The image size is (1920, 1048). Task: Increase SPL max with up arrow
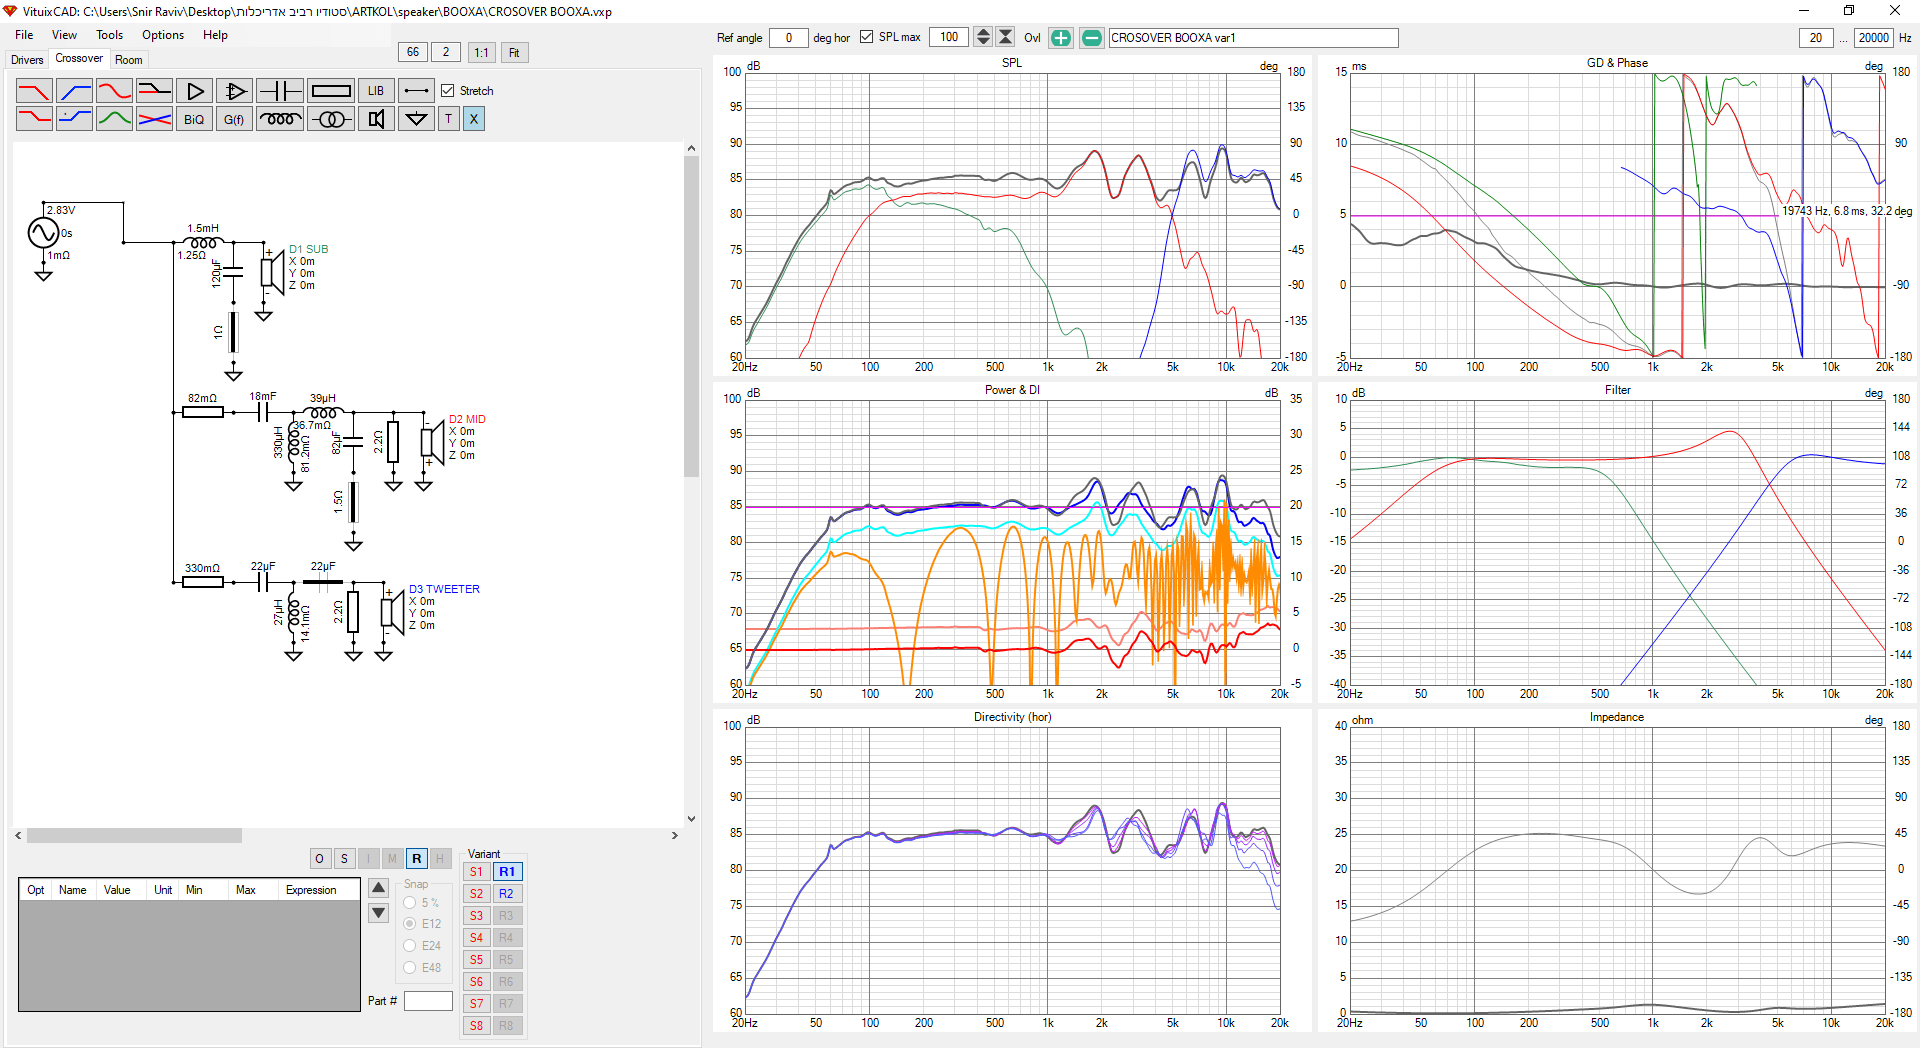point(983,33)
